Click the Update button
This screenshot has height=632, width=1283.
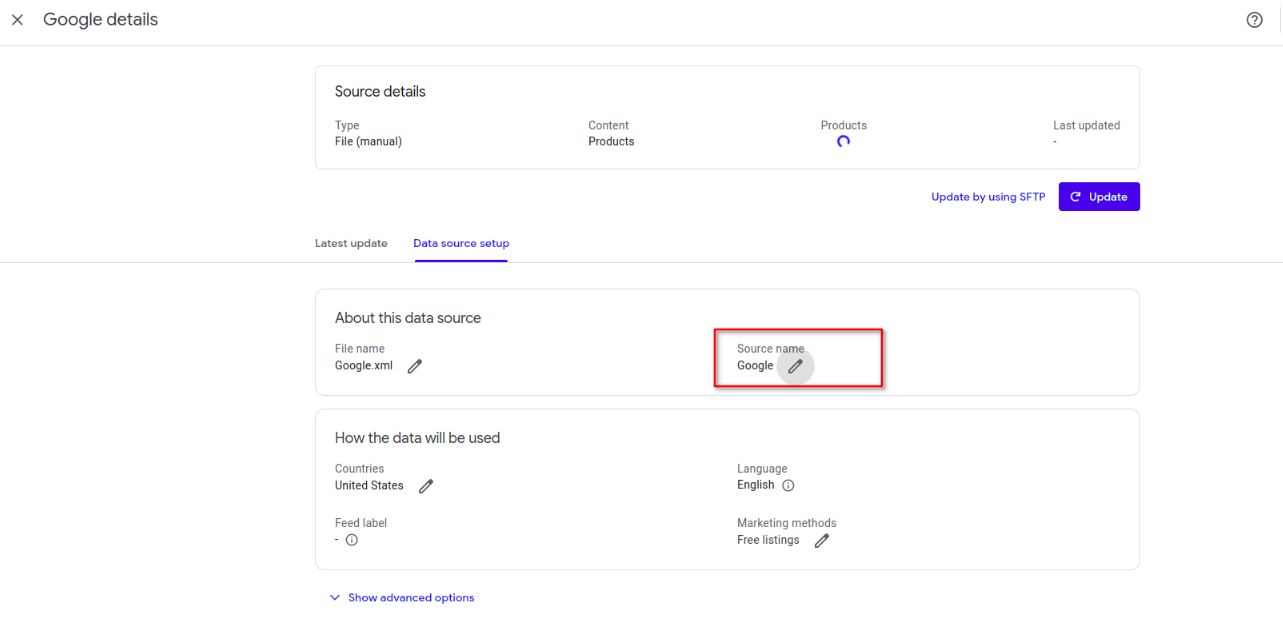tap(1099, 197)
